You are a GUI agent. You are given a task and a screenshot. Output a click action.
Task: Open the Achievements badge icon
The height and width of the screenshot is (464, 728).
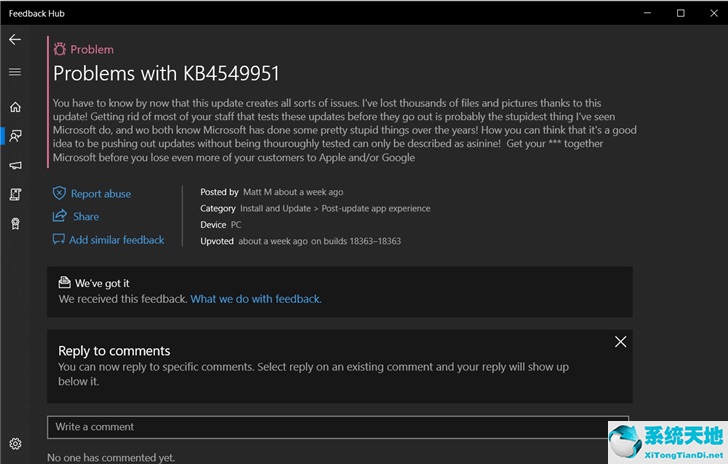point(15,224)
